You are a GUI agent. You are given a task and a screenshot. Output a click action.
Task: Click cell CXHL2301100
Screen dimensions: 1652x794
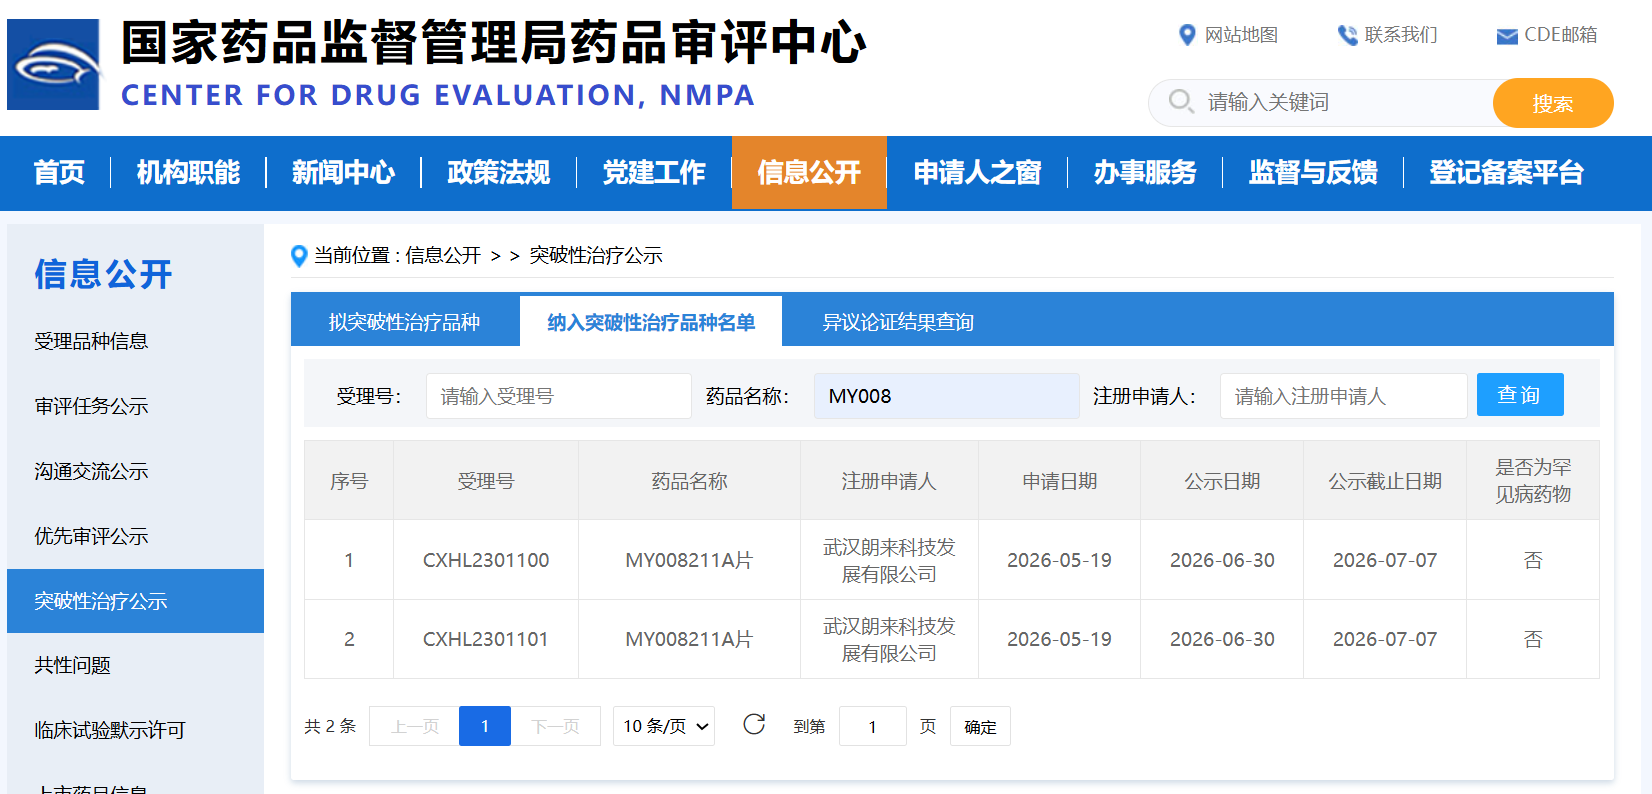tap(486, 560)
